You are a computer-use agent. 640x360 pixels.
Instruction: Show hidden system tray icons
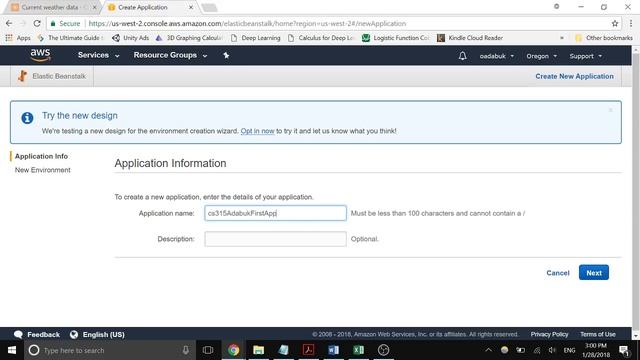coord(488,350)
